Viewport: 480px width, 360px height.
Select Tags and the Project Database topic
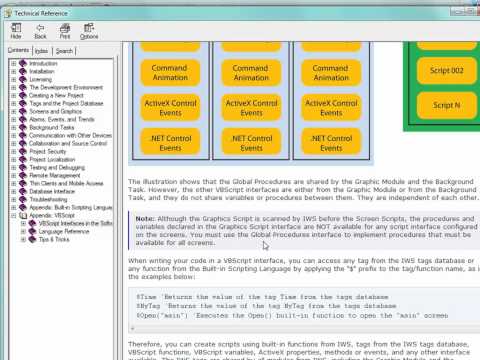pyautogui.click(x=66, y=103)
